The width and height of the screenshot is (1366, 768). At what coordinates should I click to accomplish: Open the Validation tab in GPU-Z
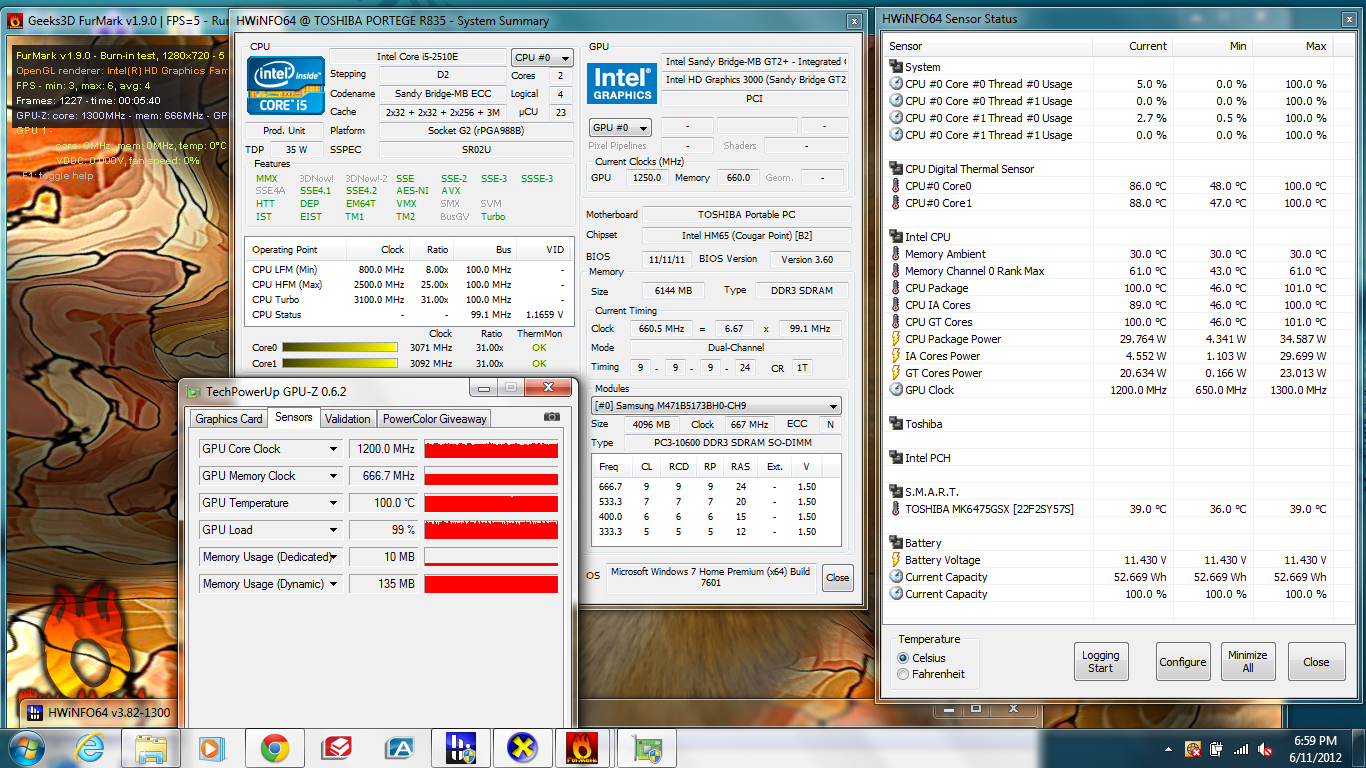(x=348, y=419)
